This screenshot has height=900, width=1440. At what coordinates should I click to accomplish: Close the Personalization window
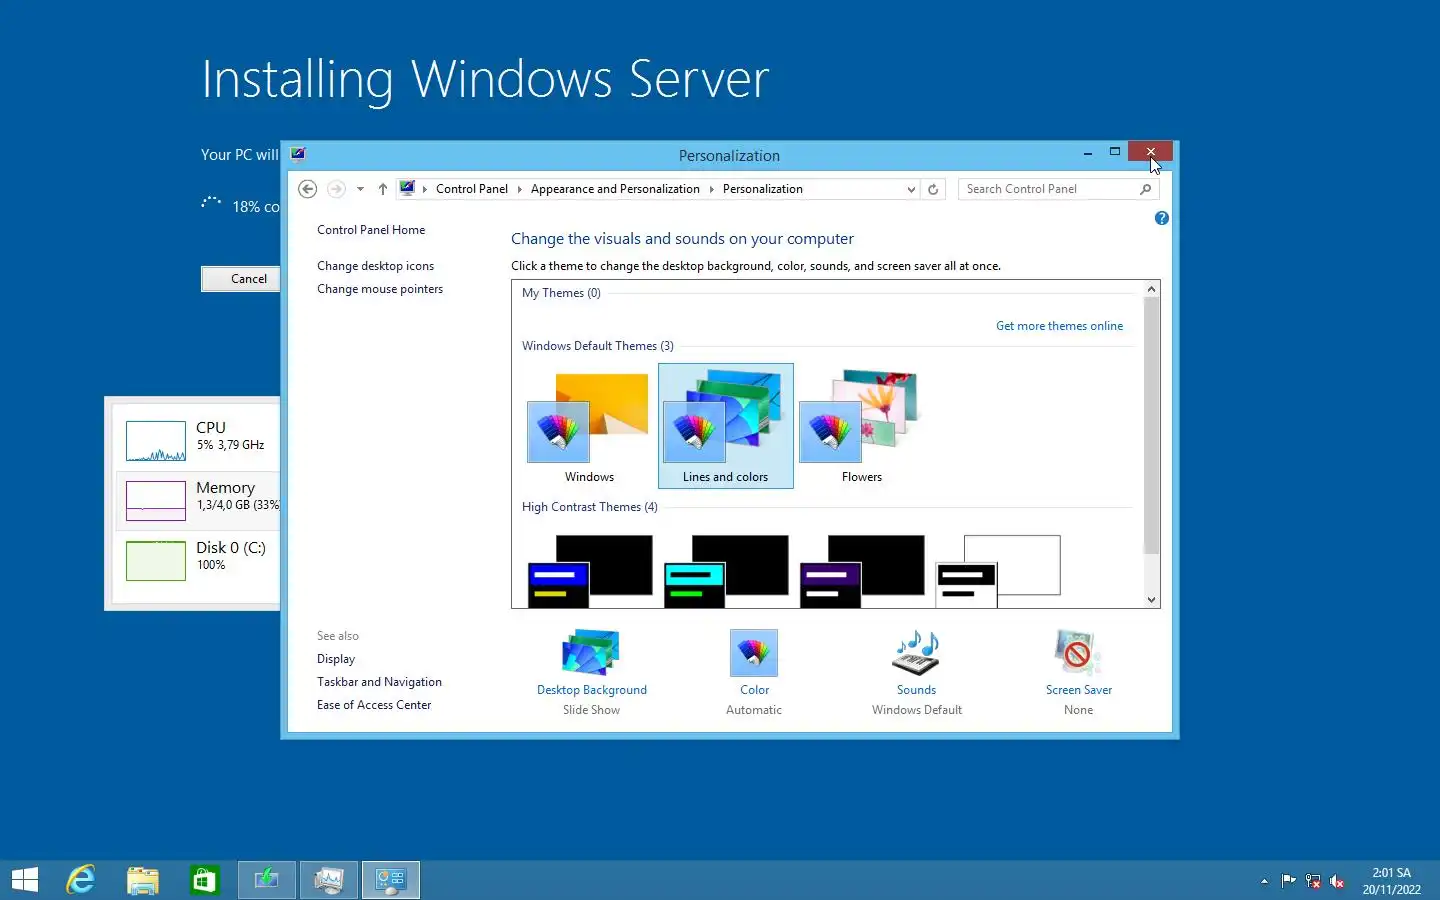click(x=1150, y=152)
